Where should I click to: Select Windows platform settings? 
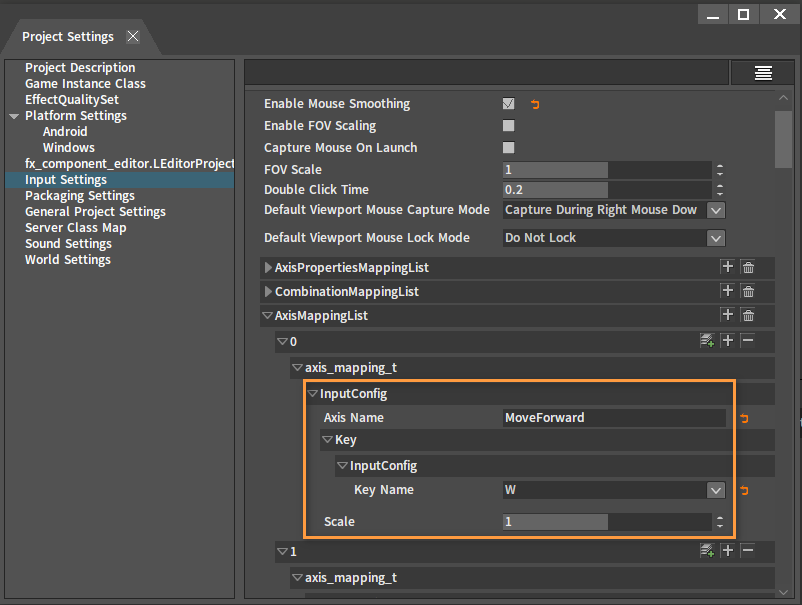point(69,147)
